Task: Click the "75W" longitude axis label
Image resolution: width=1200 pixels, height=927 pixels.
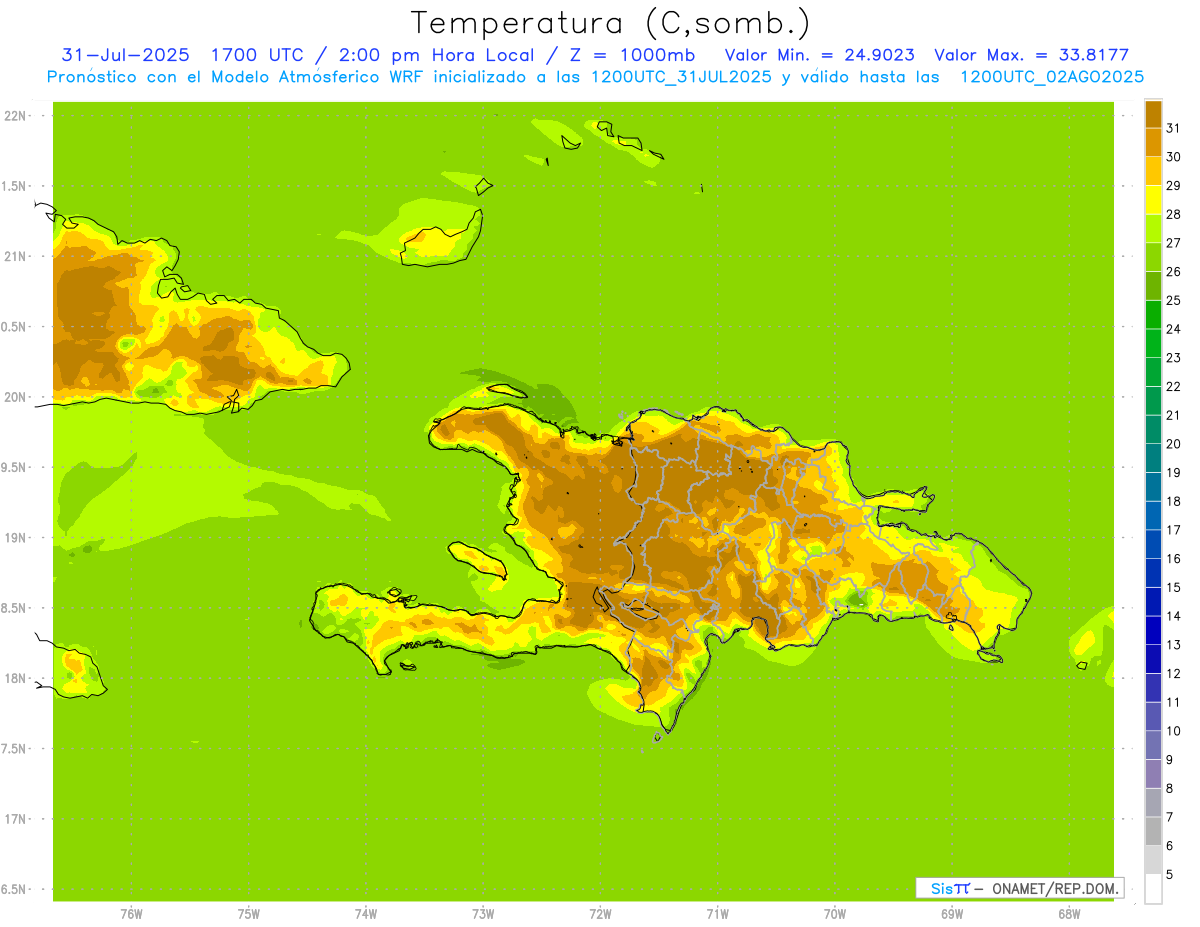Action: point(249,913)
